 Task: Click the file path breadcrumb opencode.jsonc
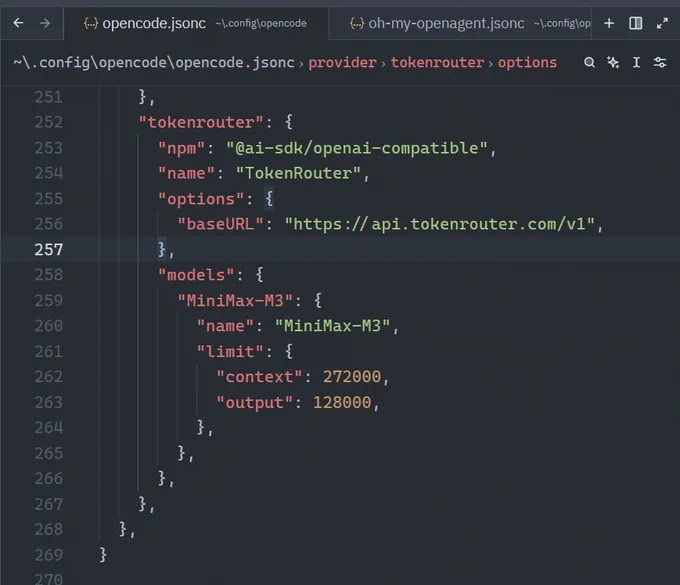154,63
